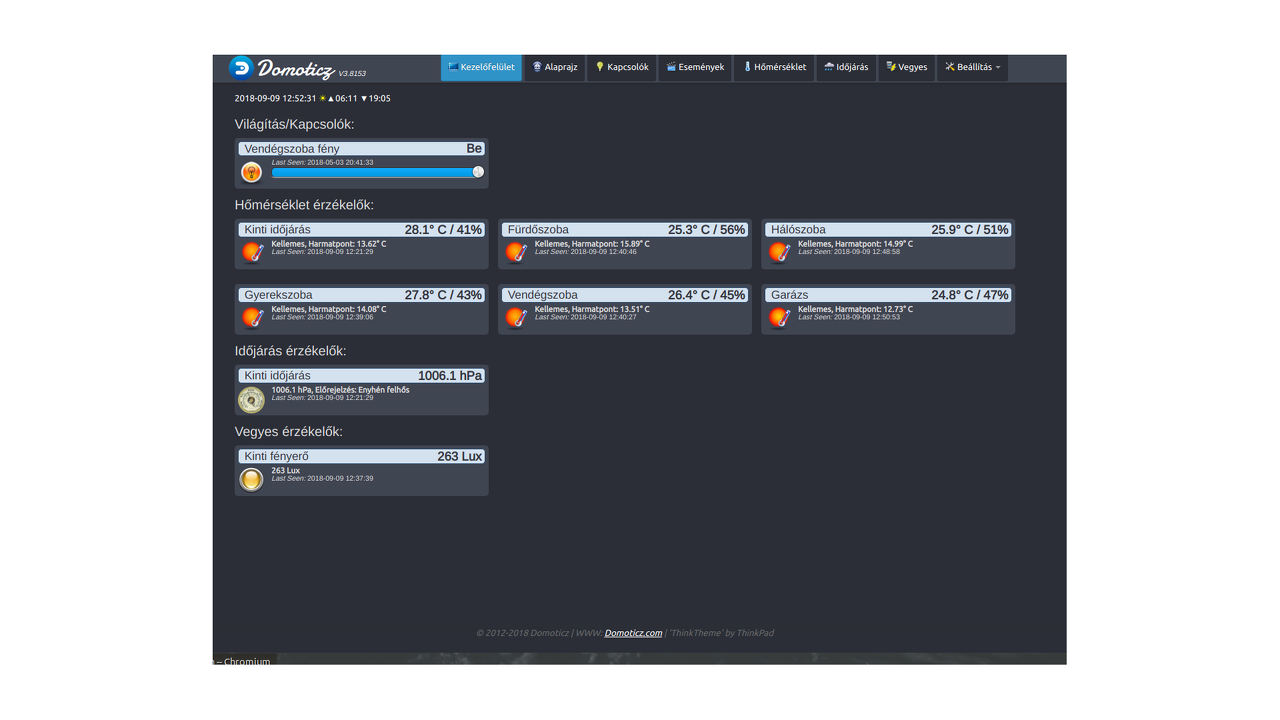This screenshot has width=1280, height=720.
Task: Click the "Világítás/Kapcsolók:" section heading
Action: click(x=295, y=125)
